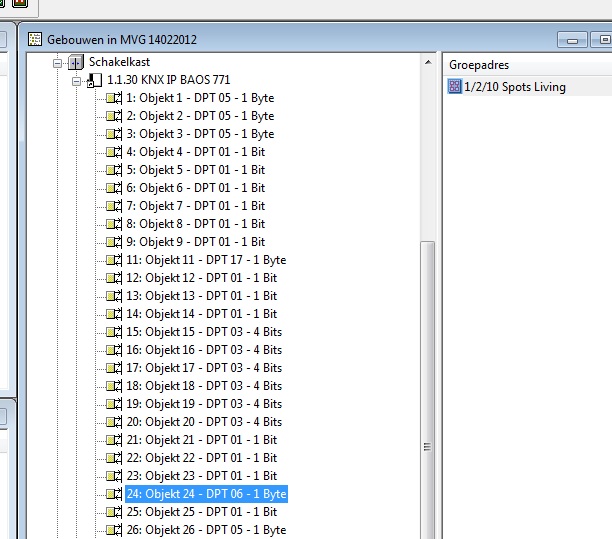Viewport: 612px width, 539px height.
Task: Select Objekt 9 - DPT 01 - 1 Bit
Action: (195, 242)
